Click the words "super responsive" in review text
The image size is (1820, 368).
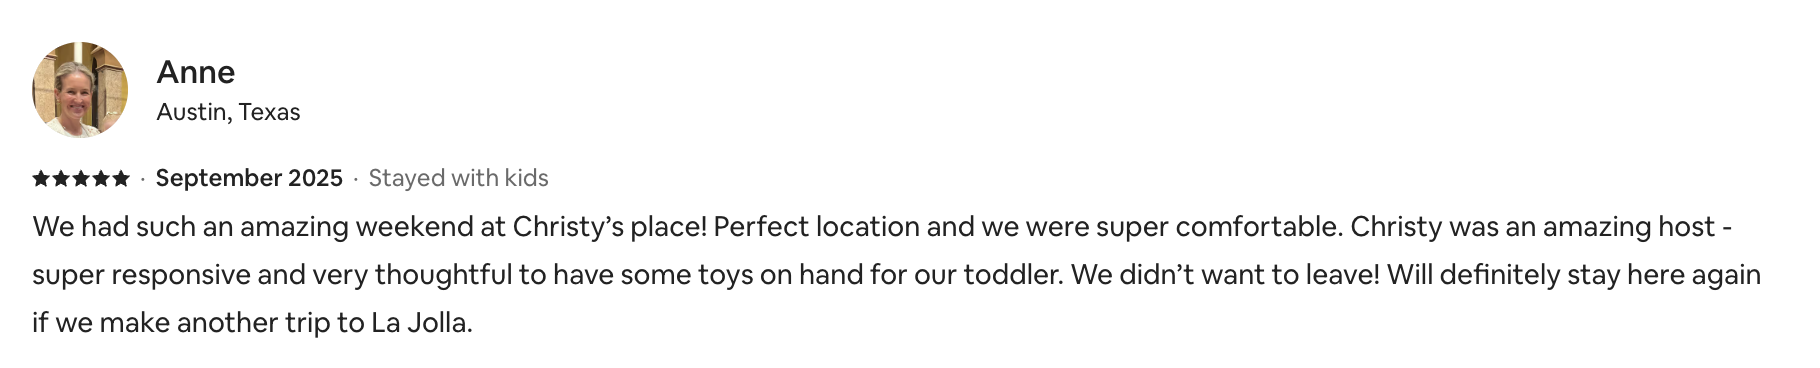click(141, 275)
